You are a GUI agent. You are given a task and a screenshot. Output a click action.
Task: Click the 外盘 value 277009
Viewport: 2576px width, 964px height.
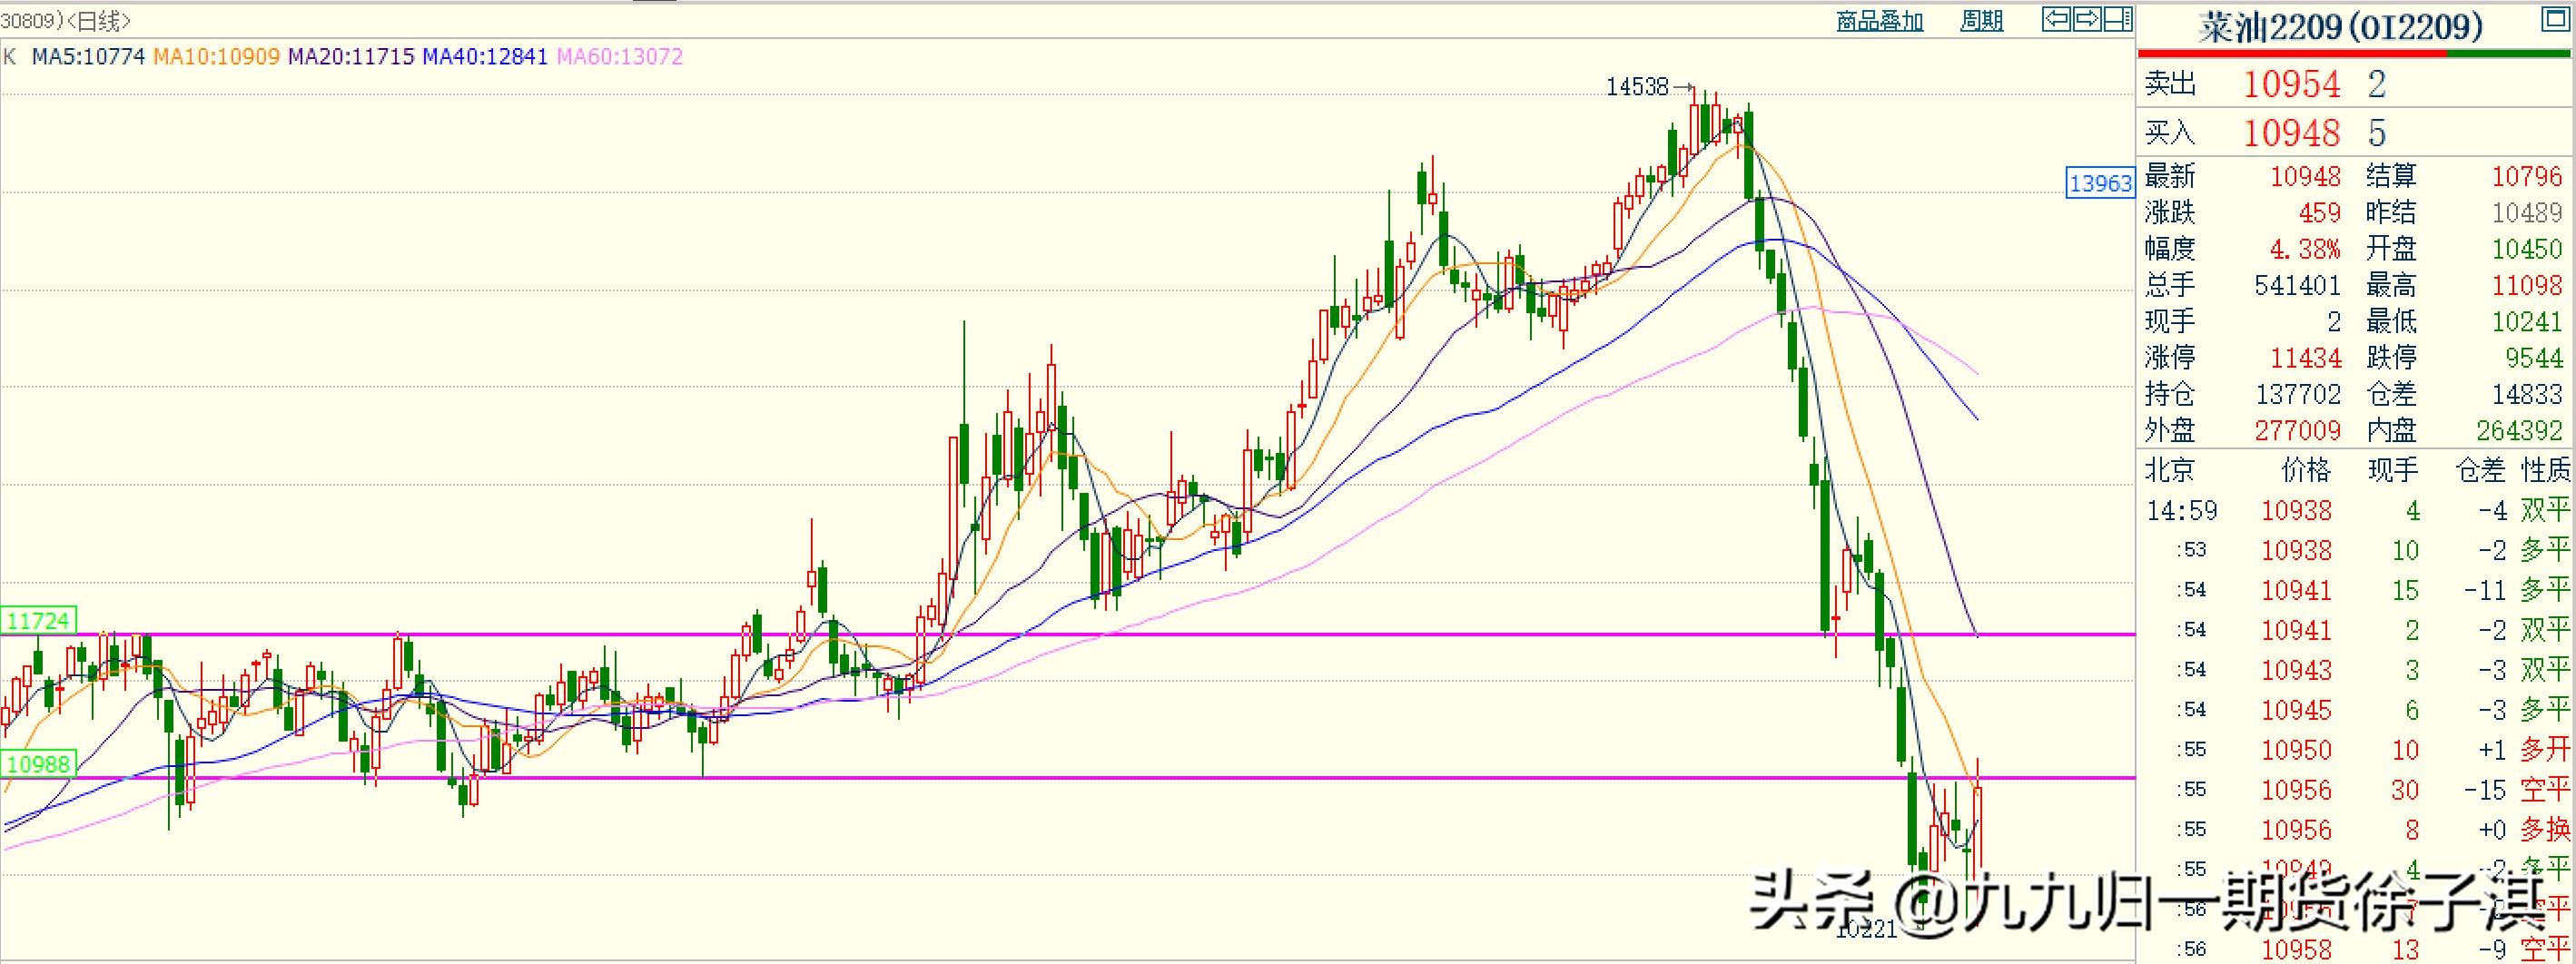(2297, 431)
